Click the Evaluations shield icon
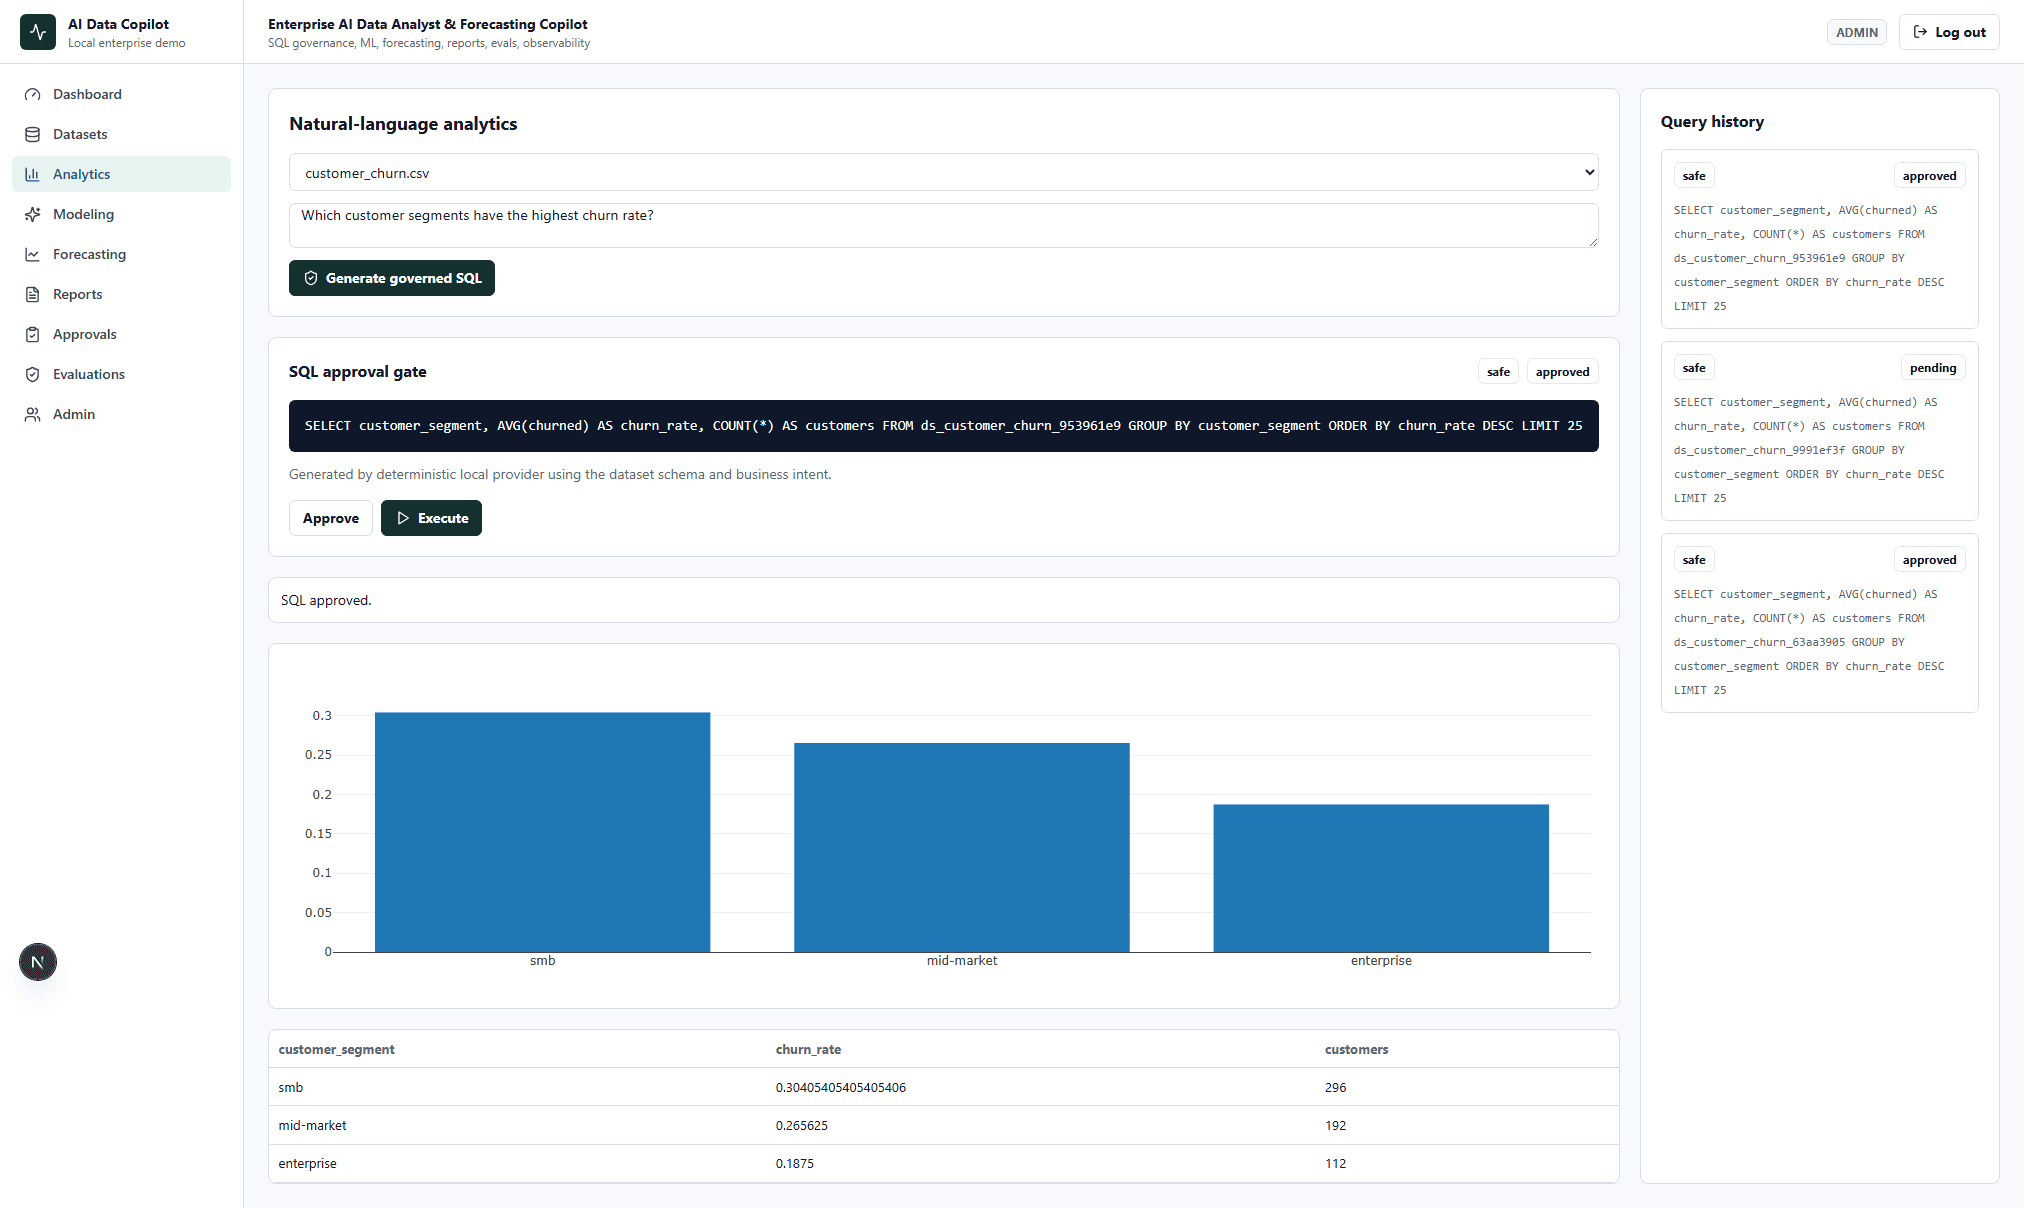The height and width of the screenshot is (1208, 2024). pyautogui.click(x=32, y=374)
